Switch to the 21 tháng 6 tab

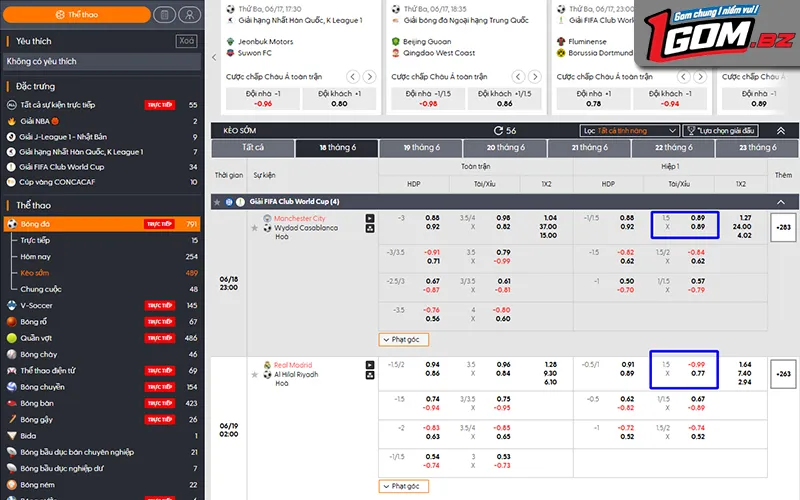pos(589,148)
